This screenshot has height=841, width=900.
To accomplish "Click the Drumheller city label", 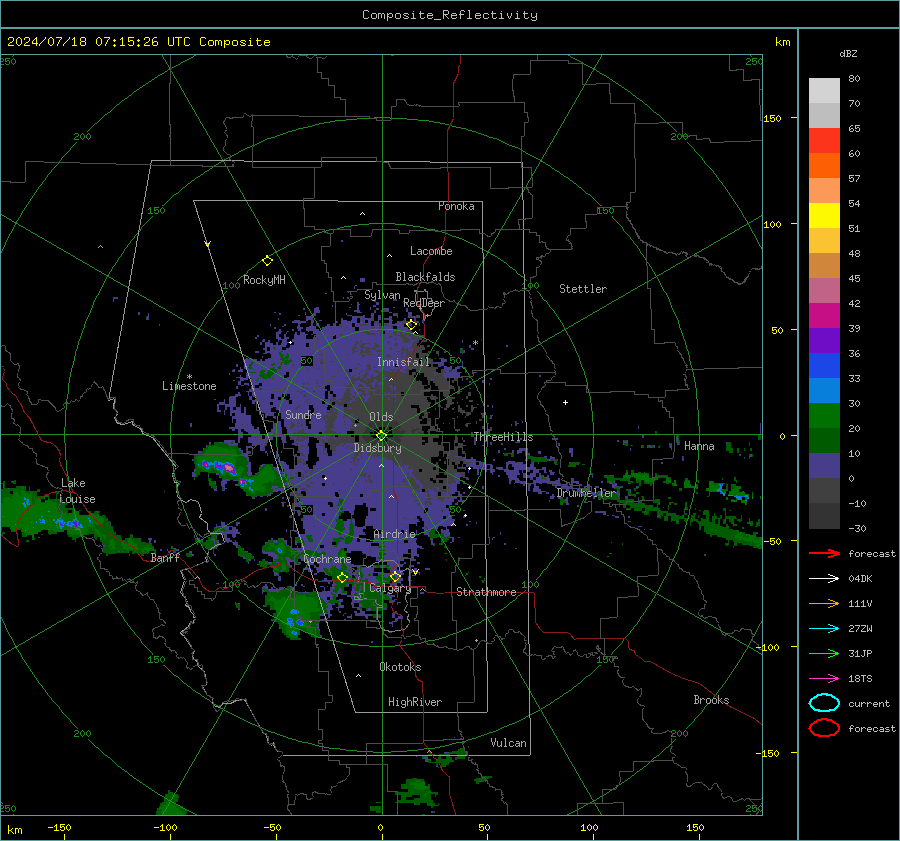I will (x=586, y=493).
